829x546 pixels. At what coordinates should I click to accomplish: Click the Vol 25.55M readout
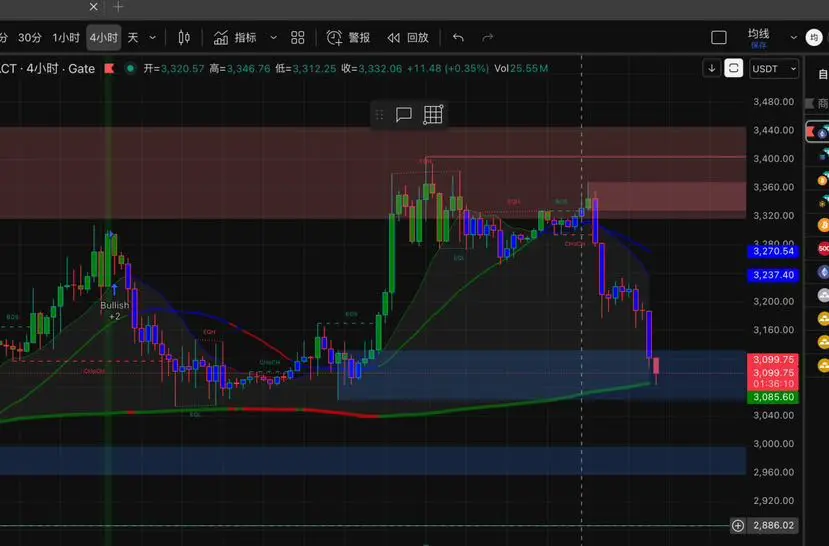pos(521,68)
